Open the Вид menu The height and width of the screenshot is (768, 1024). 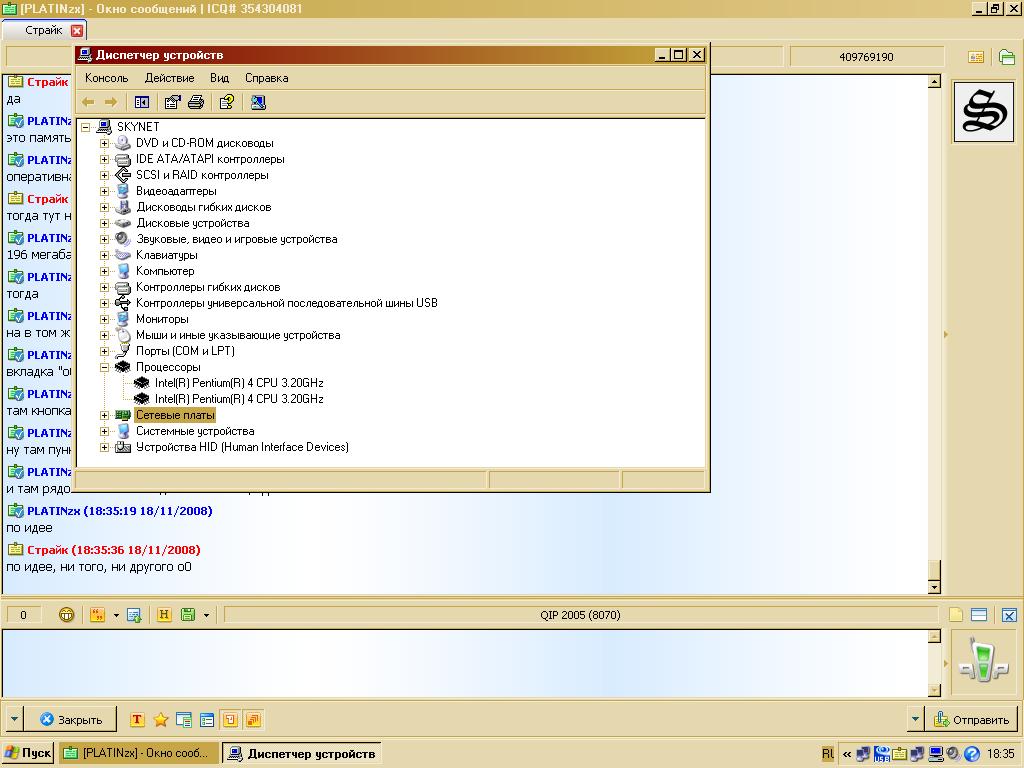(x=219, y=78)
